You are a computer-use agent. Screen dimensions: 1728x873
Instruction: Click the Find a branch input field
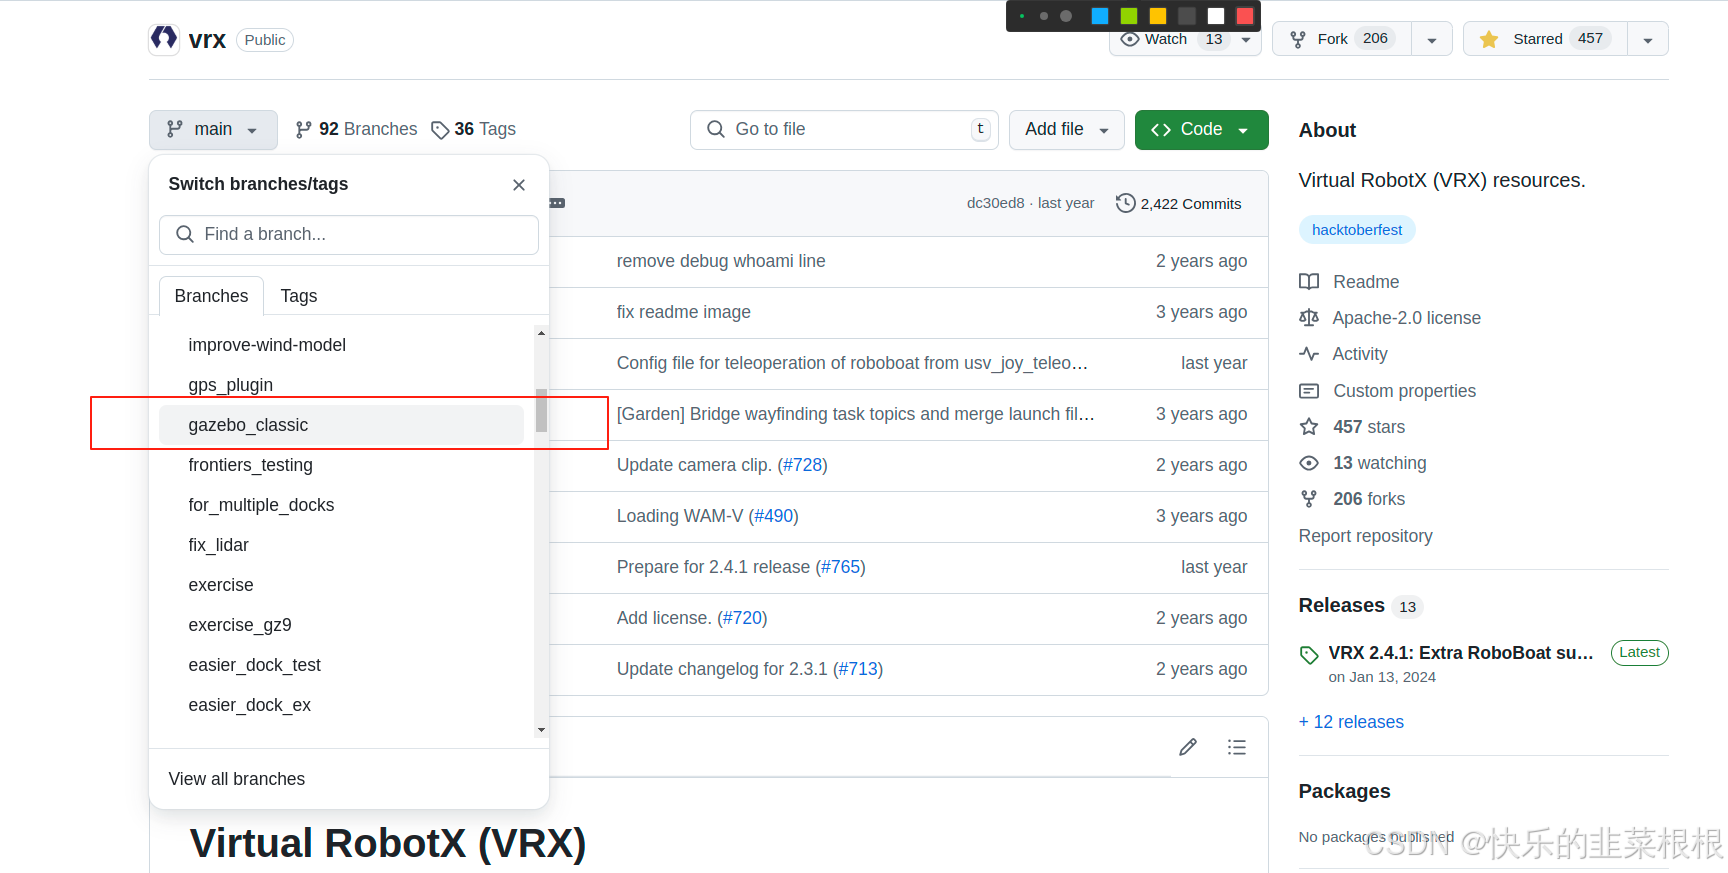tap(349, 234)
